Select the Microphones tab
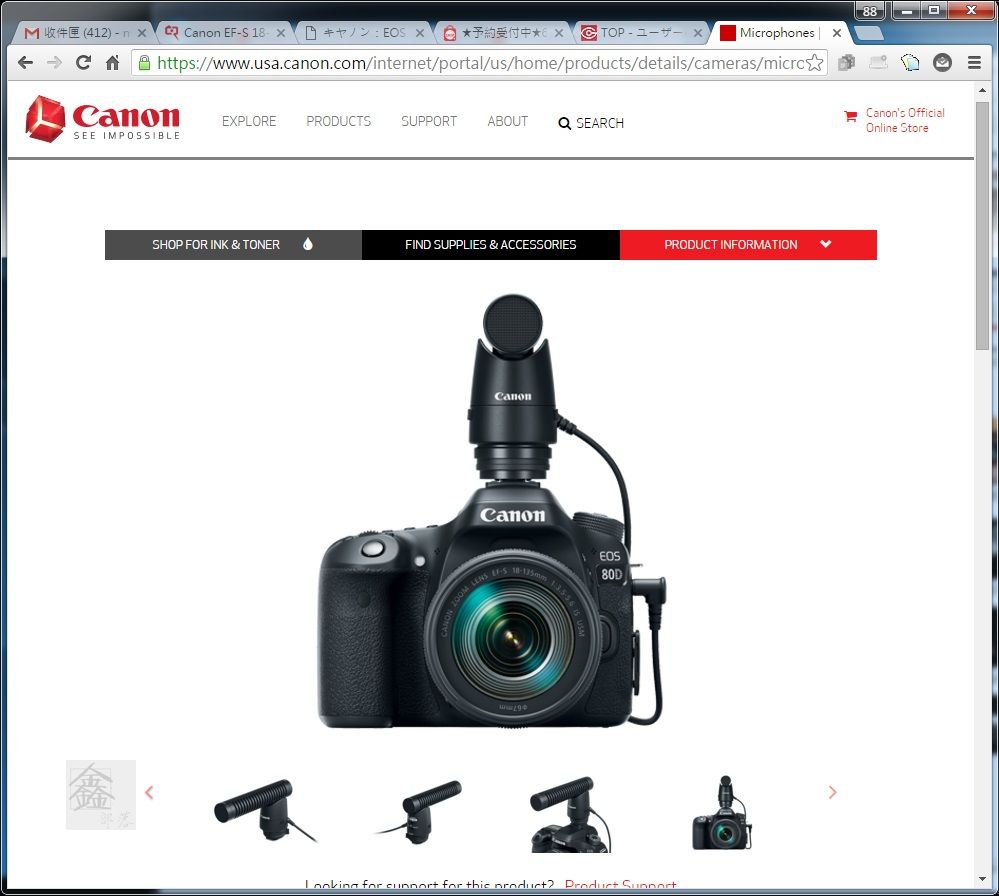 [x=779, y=33]
